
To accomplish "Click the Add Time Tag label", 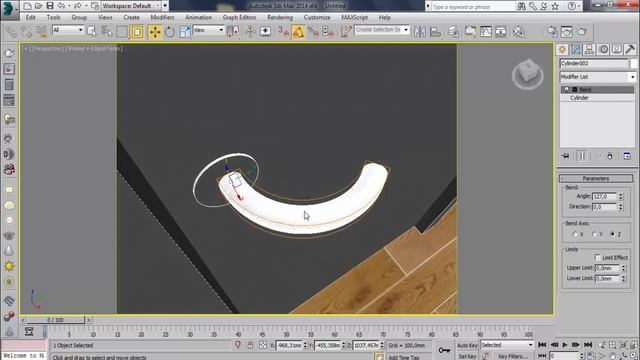I will coord(404,357).
